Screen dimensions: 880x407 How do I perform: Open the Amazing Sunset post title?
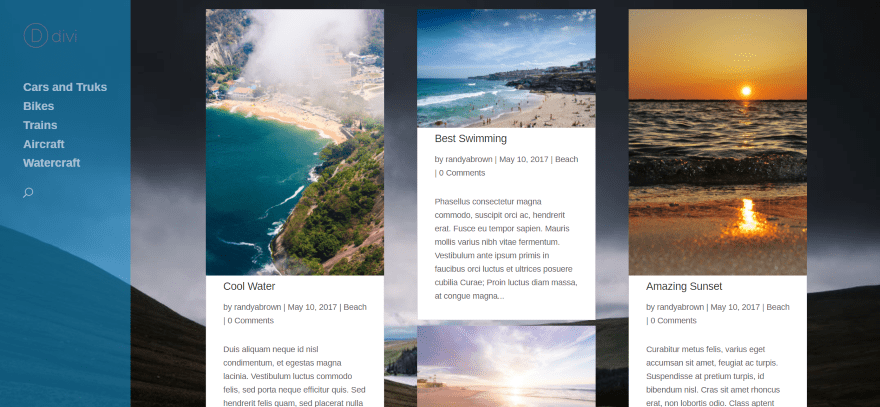coord(684,286)
